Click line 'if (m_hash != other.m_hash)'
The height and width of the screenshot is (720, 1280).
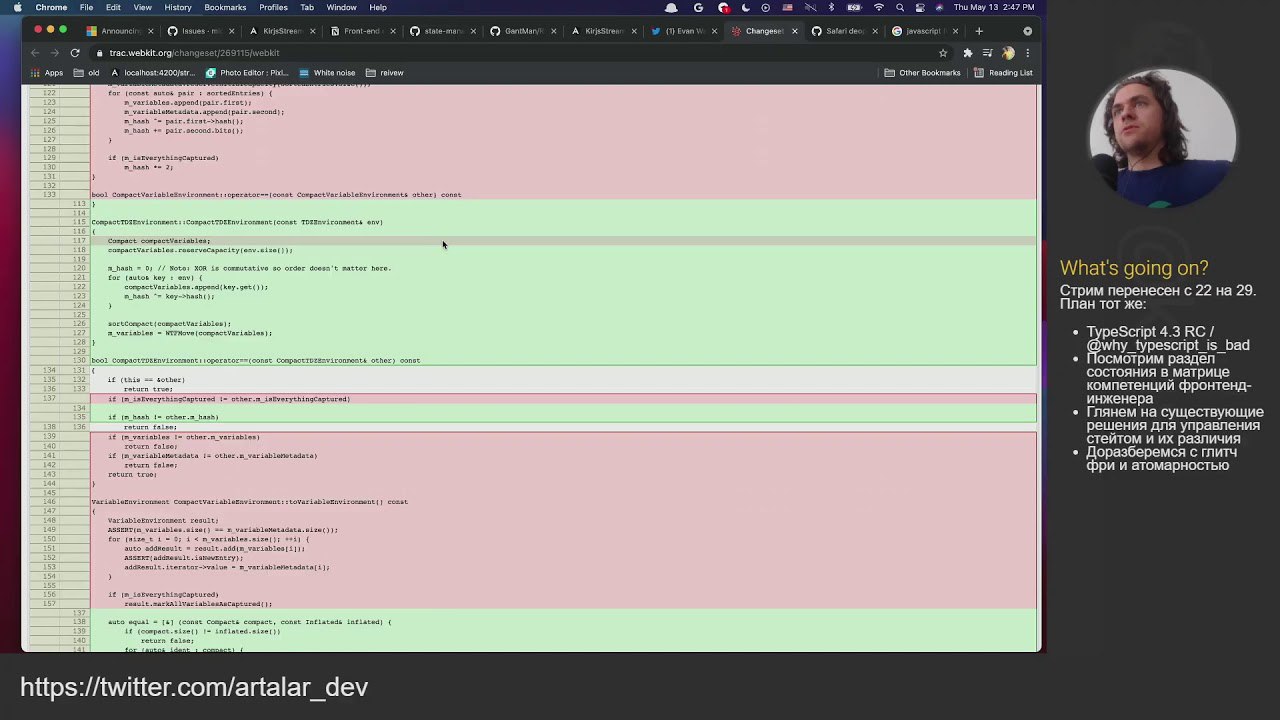pyautogui.click(x=163, y=417)
